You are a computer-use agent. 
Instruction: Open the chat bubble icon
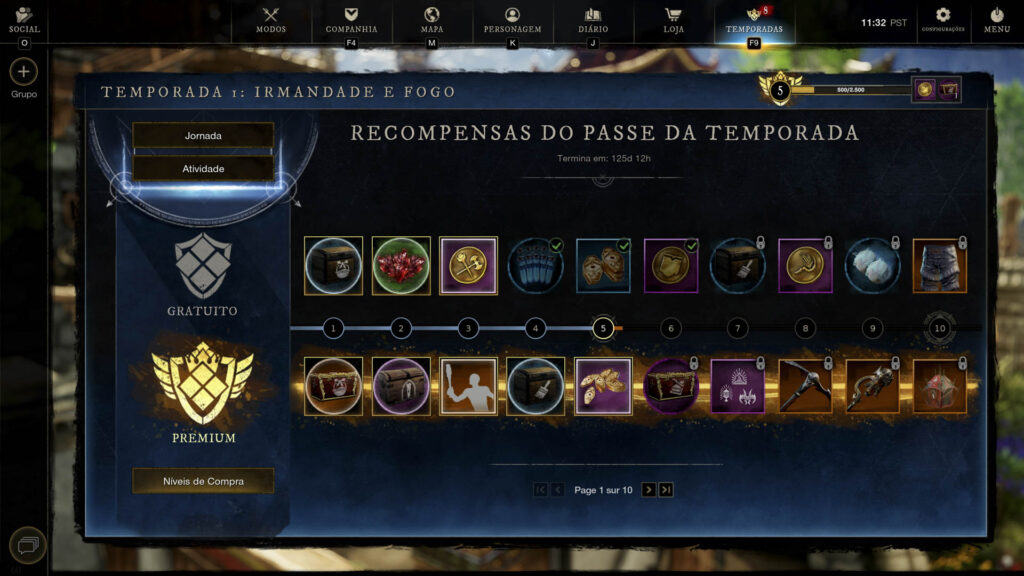[27, 545]
